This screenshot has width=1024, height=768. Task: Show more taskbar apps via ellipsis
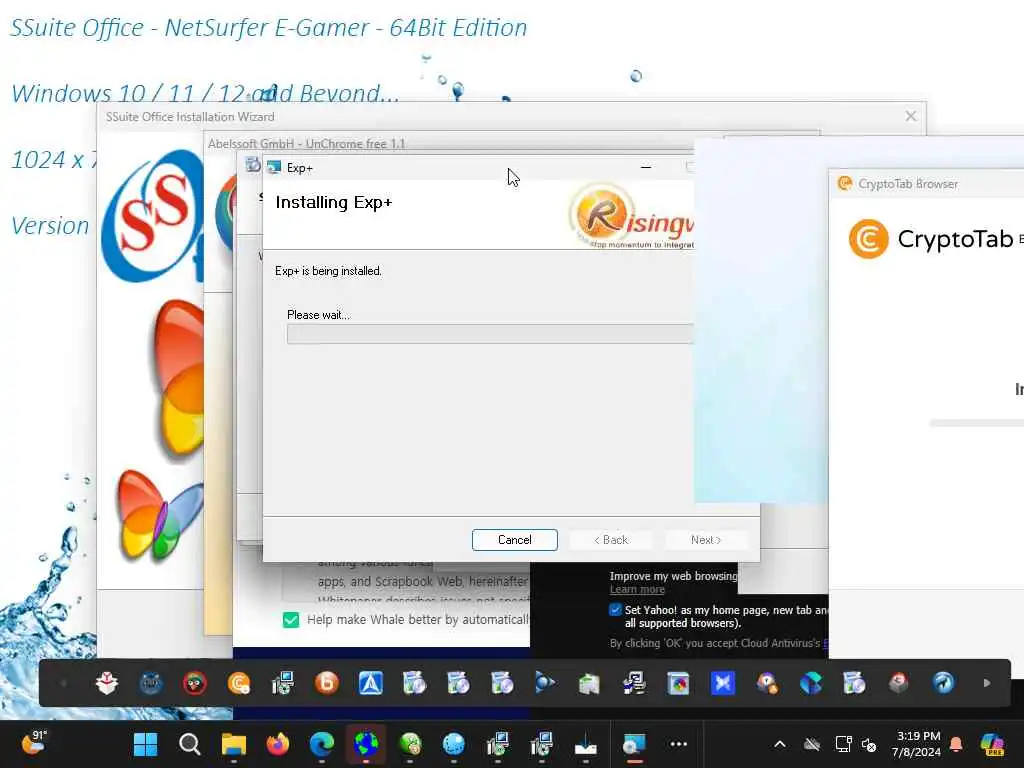tap(679, 744)
